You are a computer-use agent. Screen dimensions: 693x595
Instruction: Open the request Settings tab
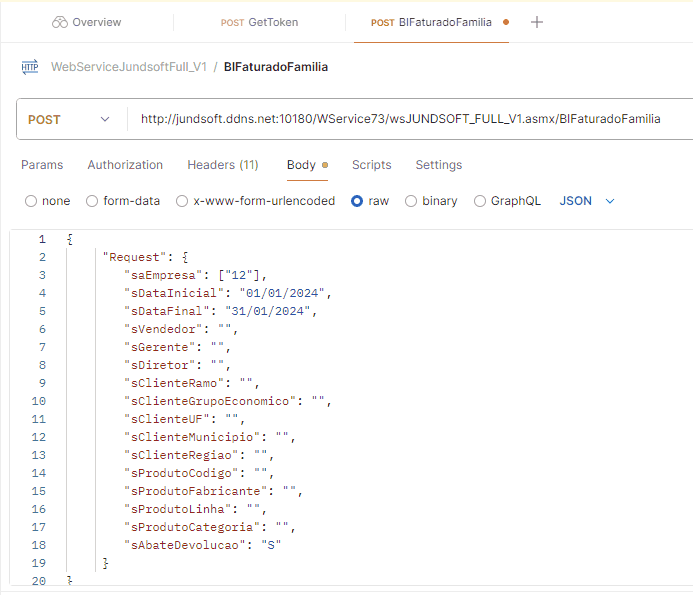pyautogui.click(x=438, y=165)
